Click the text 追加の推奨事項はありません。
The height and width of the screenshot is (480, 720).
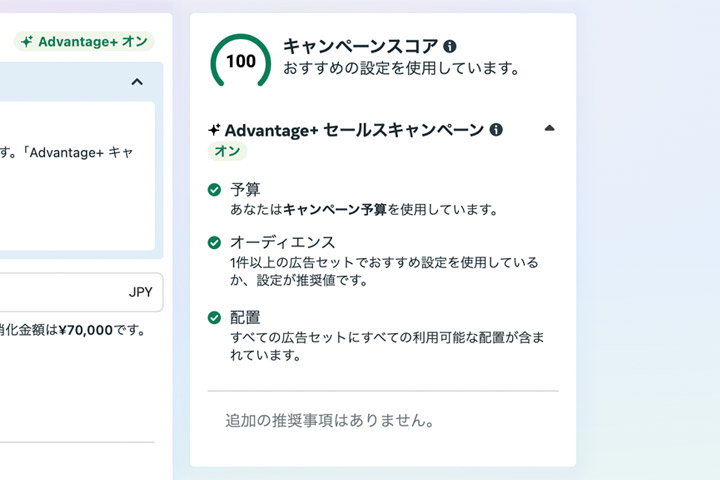click(x=330, y=420)
